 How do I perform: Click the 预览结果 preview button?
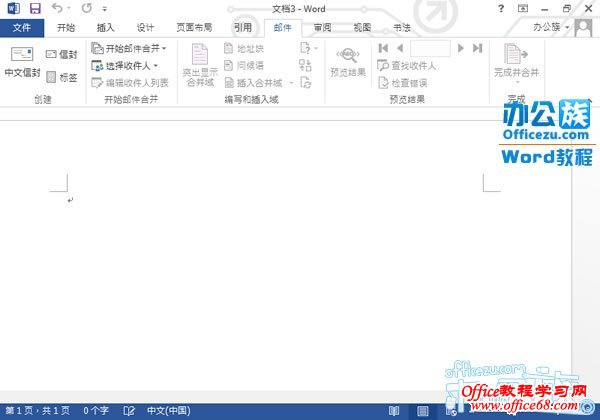click(x=348, y=62)
